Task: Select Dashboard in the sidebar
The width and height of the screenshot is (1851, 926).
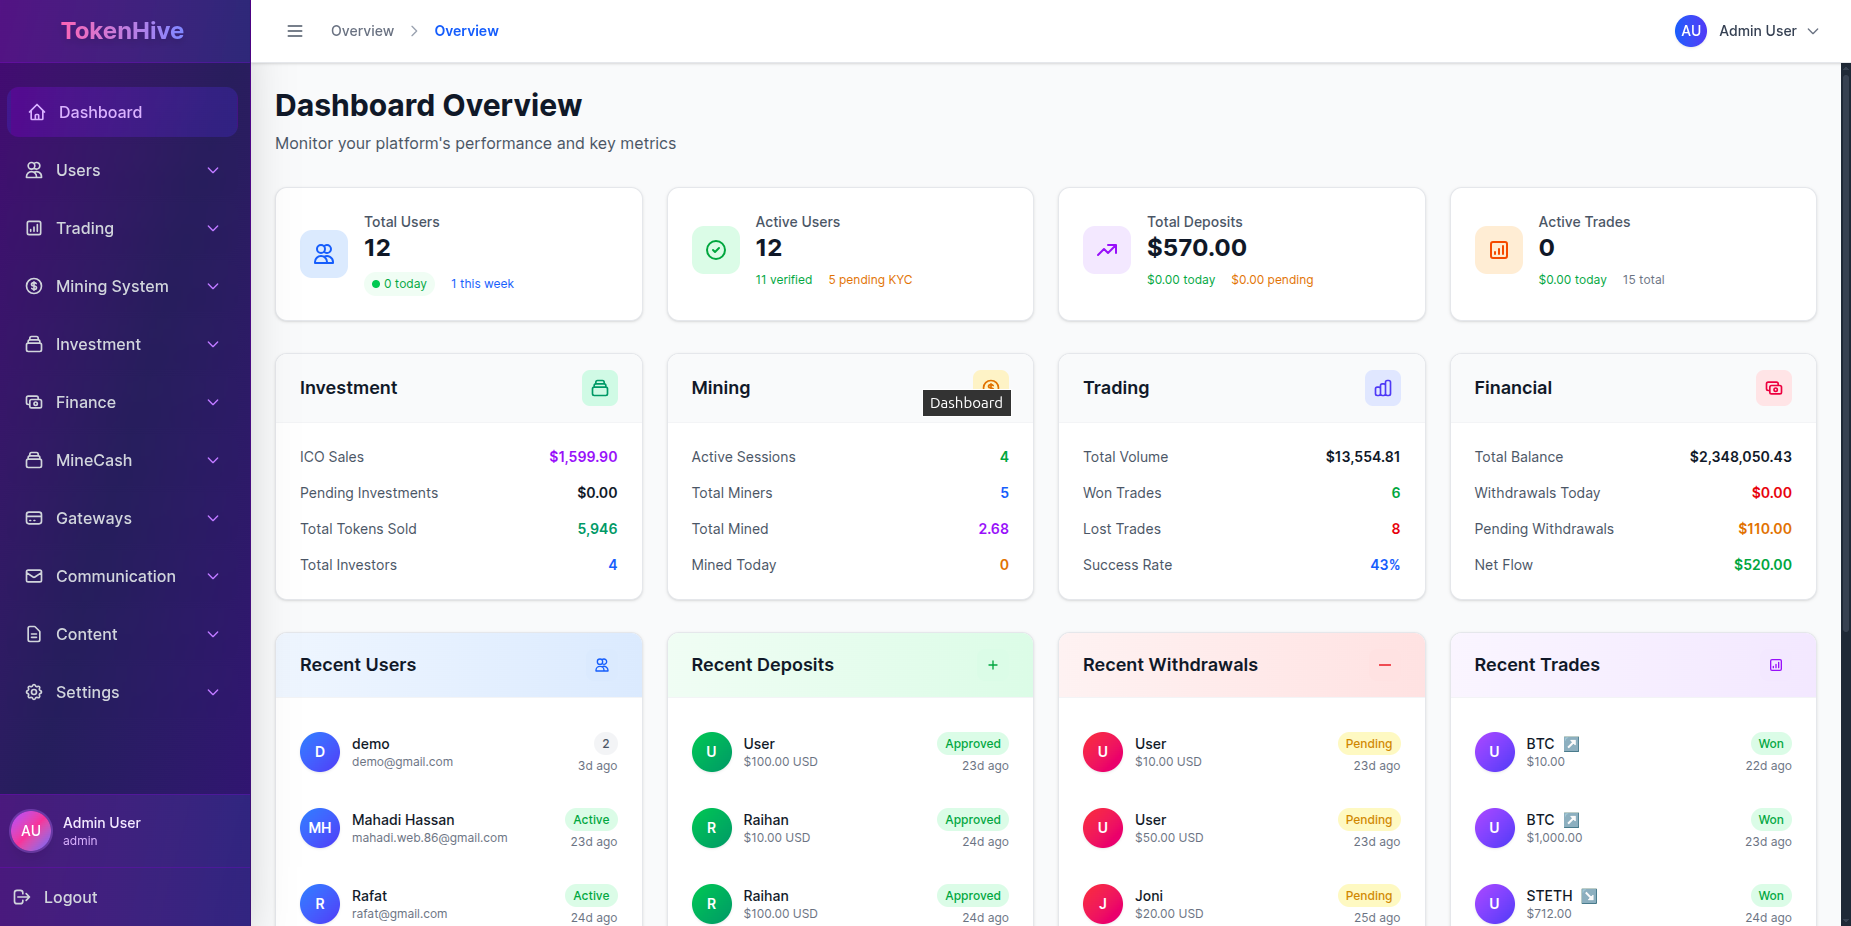Action: (122, 112)
